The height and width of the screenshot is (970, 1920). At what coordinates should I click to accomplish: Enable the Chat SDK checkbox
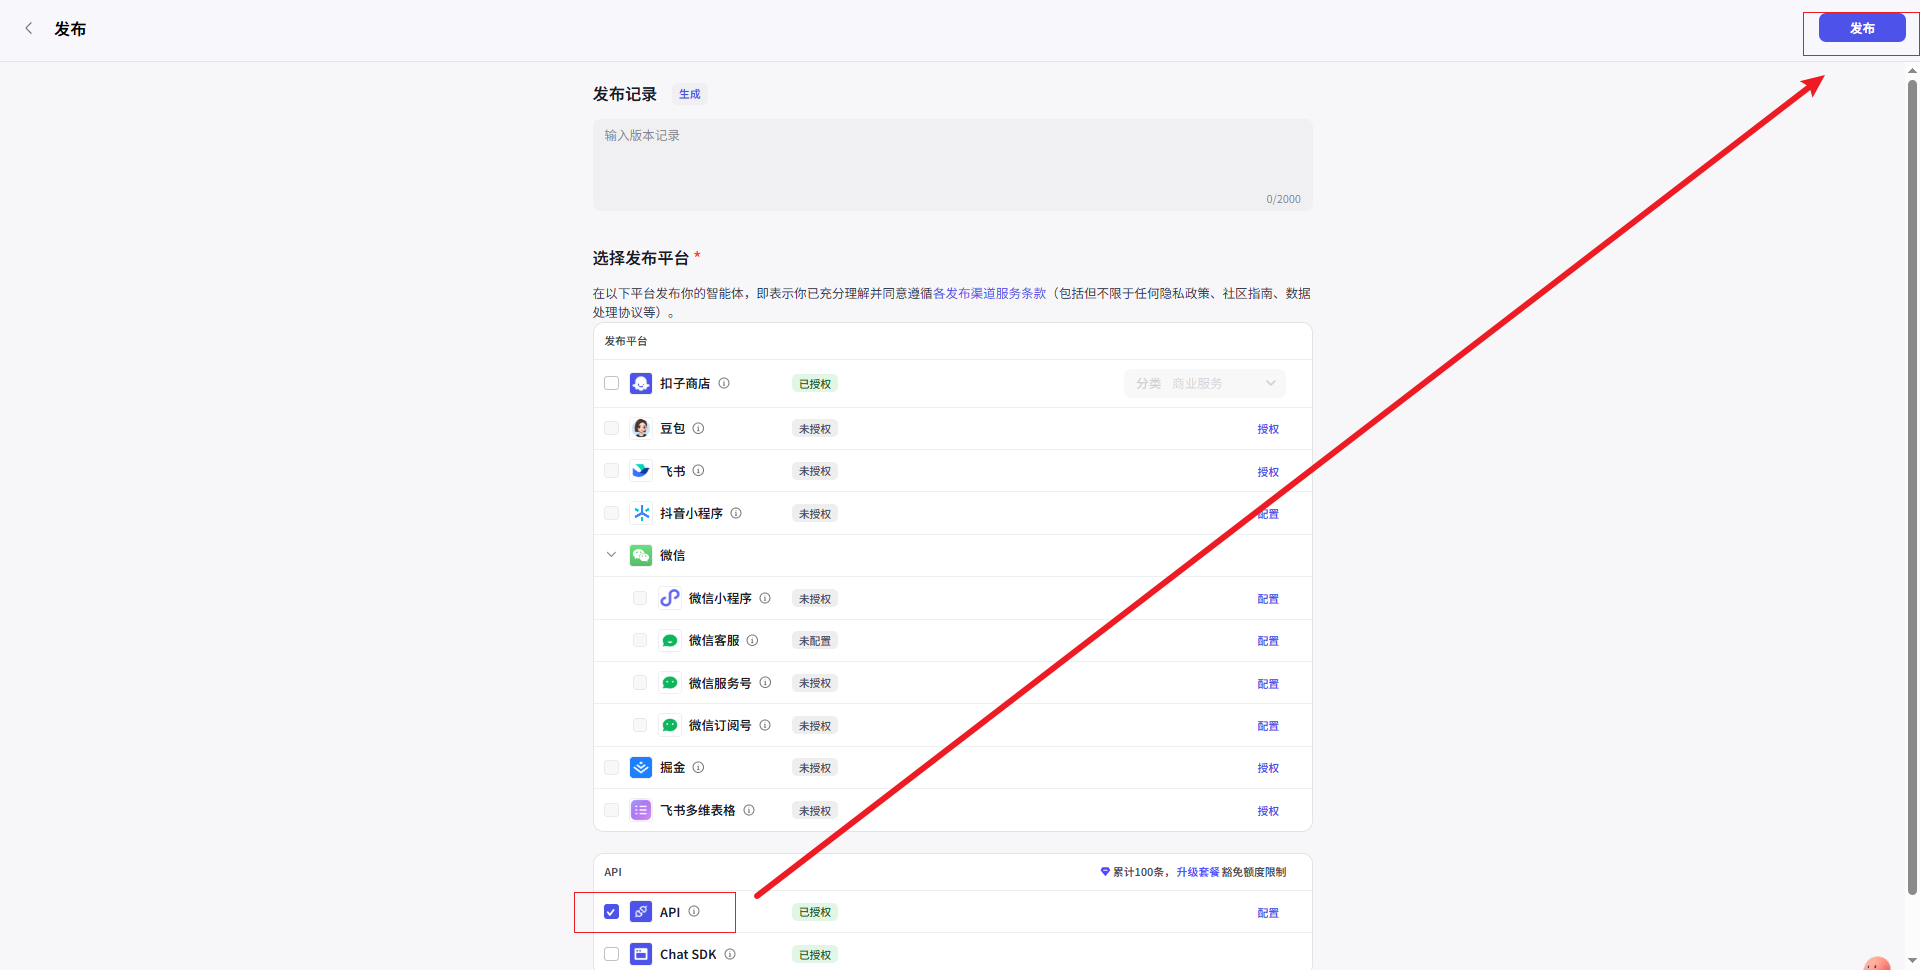[x=612, y=954]
